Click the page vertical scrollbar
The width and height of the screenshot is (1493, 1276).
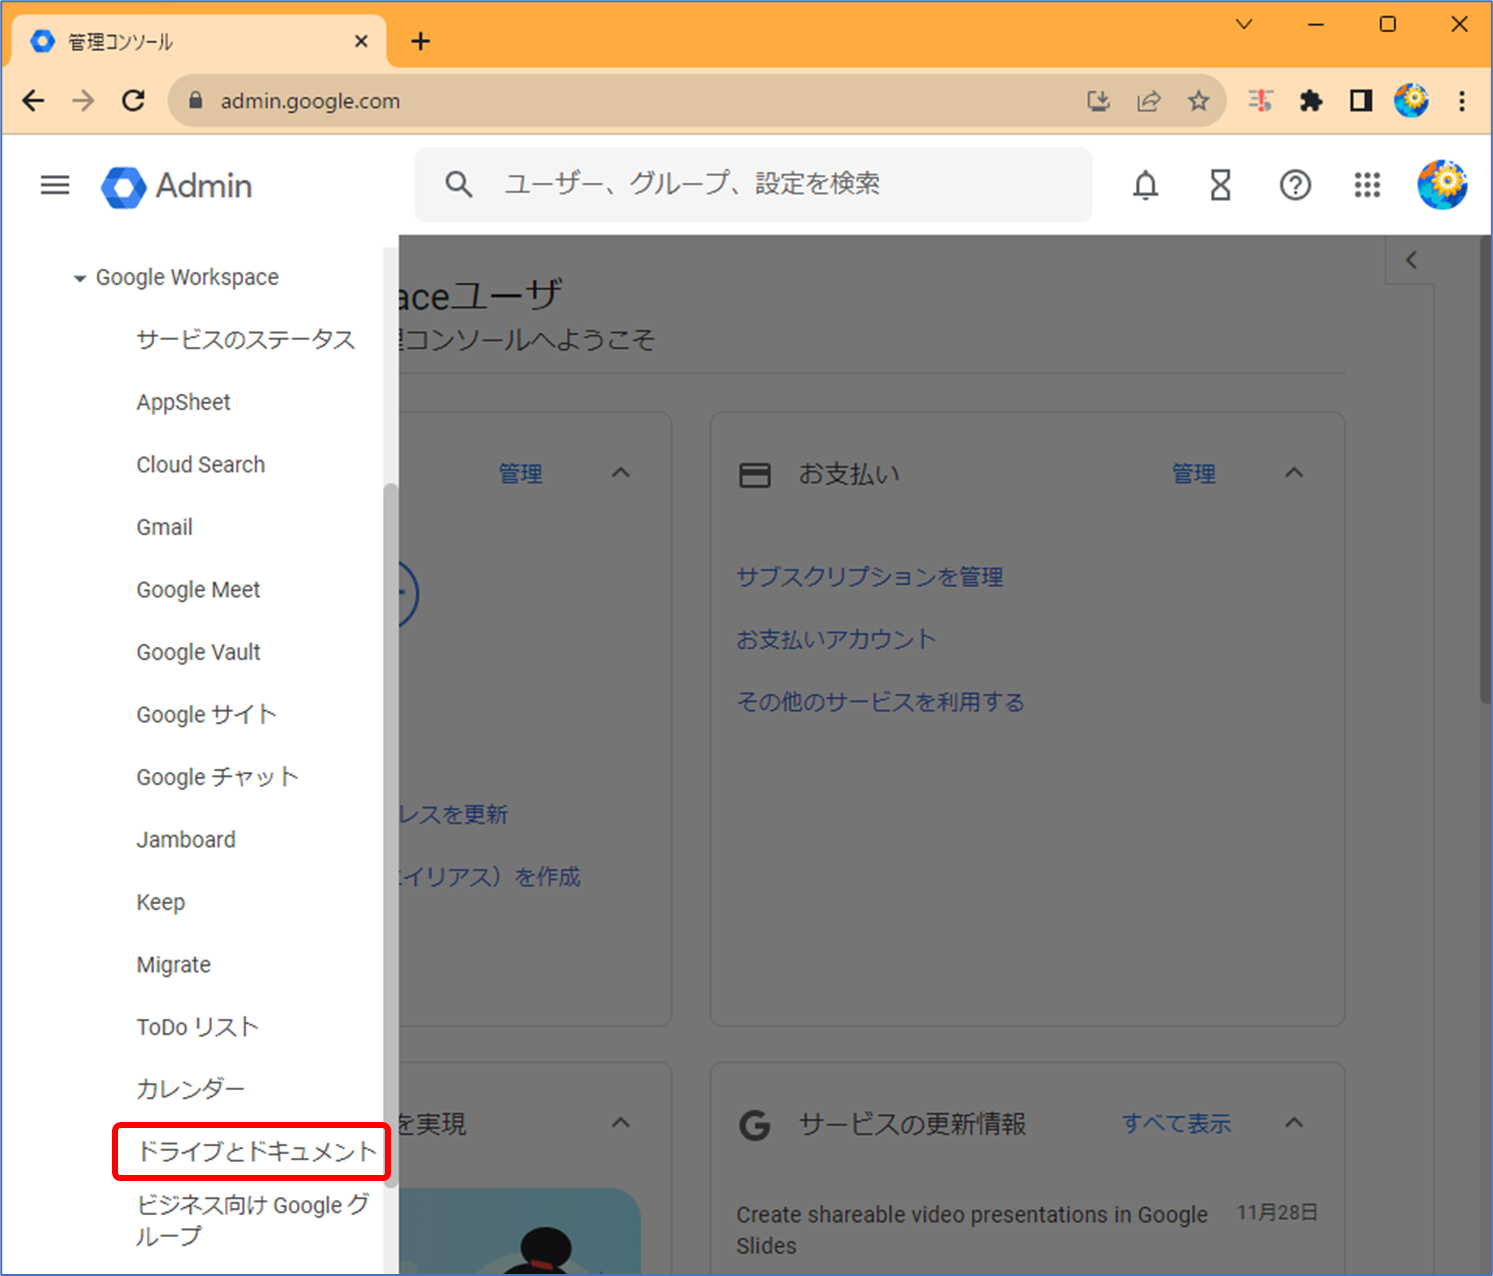point(1486,470)
